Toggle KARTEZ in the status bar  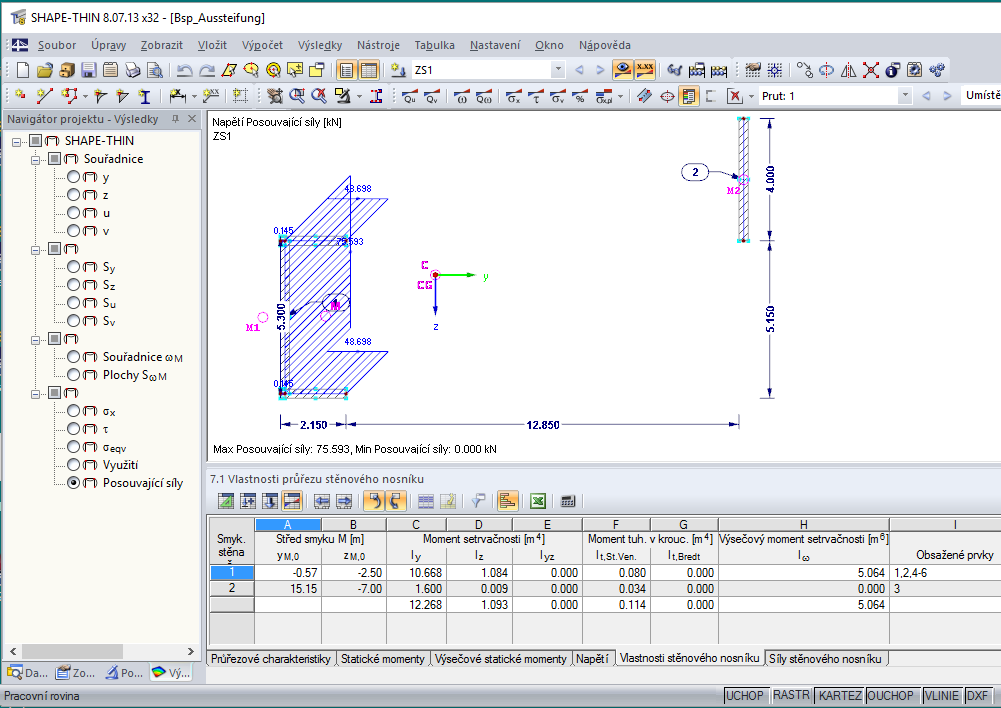839,696
